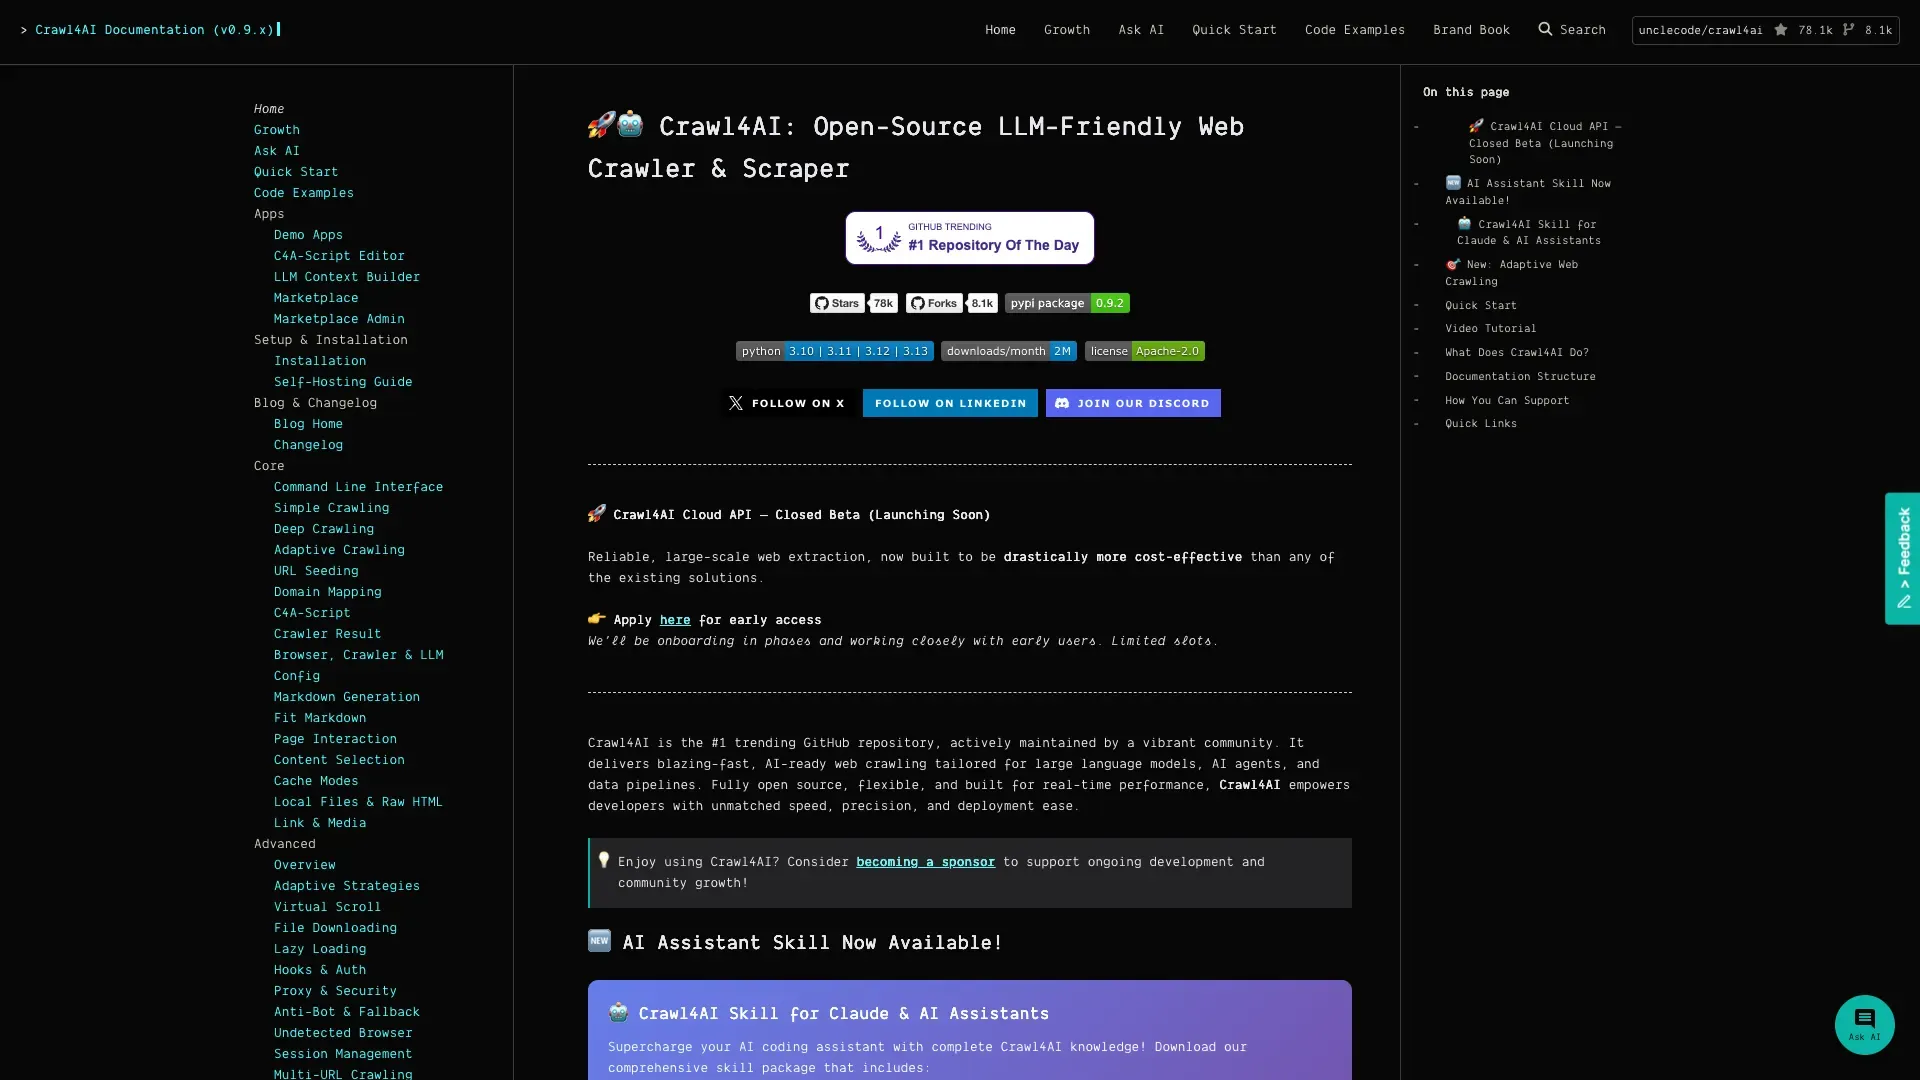Jump to What Does Crawl4AI Do? in outline
The image size is (1920, 1080).
pos(1516,352)
